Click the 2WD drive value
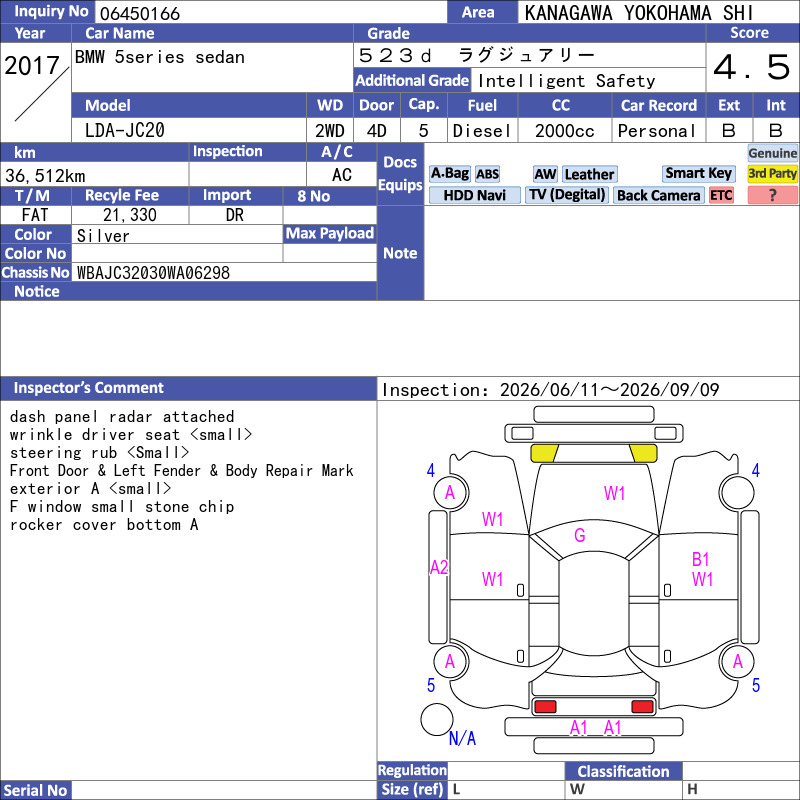Image resolution: width=800 pixels, height=800 pixels. click(330, 131)
